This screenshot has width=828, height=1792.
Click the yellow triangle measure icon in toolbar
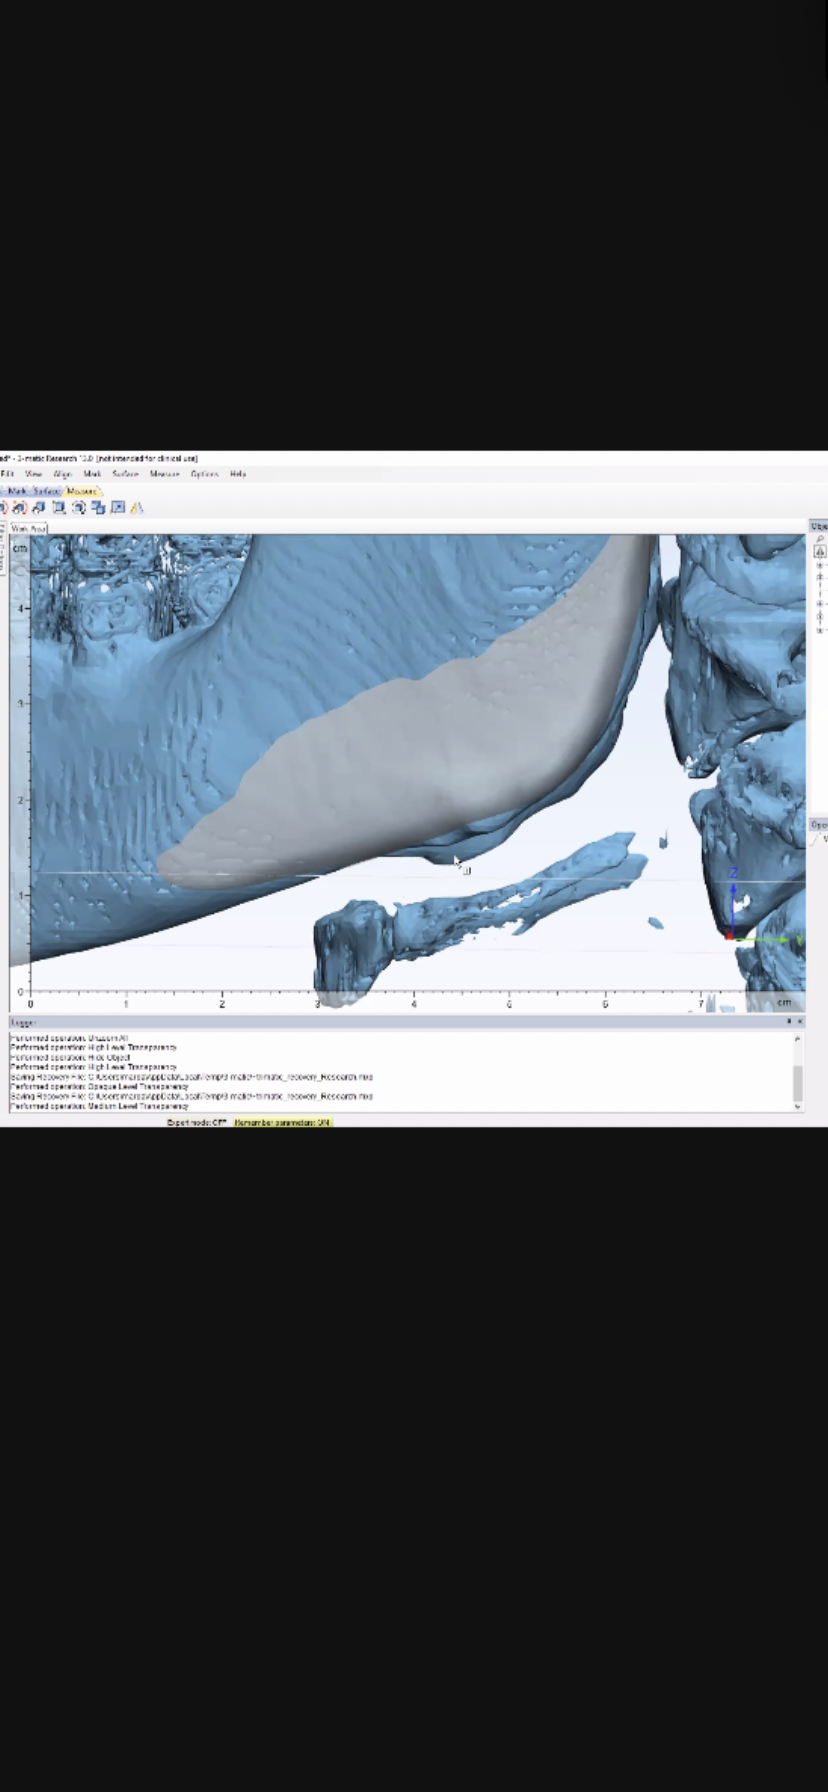[137, 508]
